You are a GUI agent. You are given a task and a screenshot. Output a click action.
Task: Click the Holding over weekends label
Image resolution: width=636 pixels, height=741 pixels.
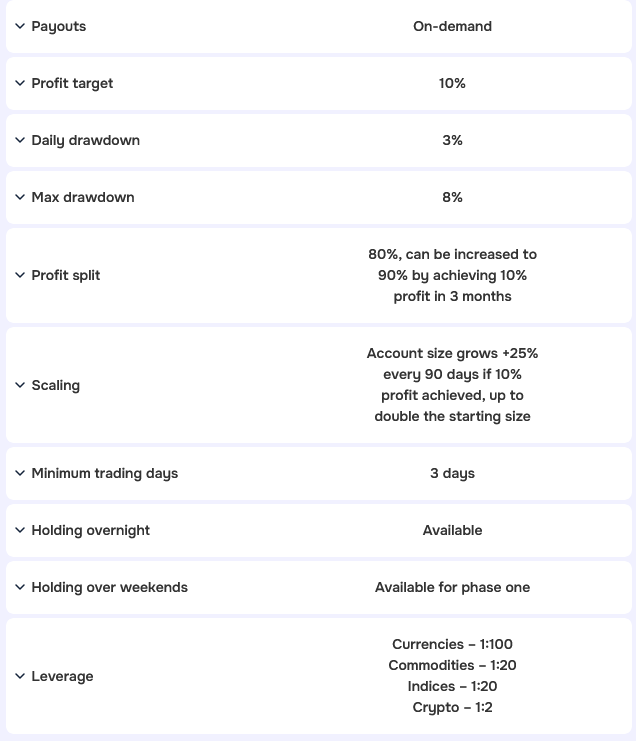tap(109, 587)
